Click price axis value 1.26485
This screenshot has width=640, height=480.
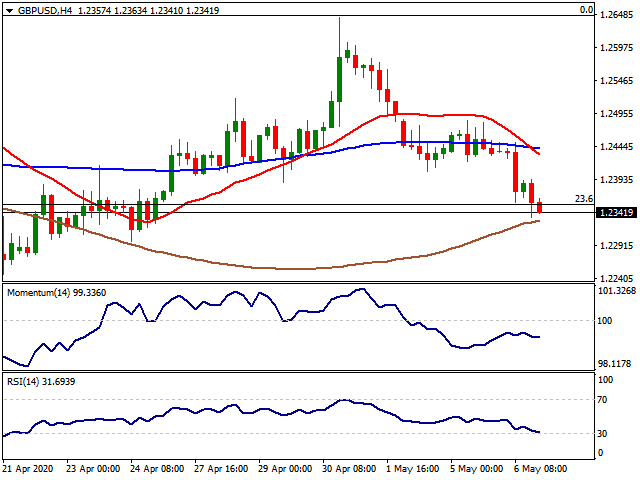616,15
